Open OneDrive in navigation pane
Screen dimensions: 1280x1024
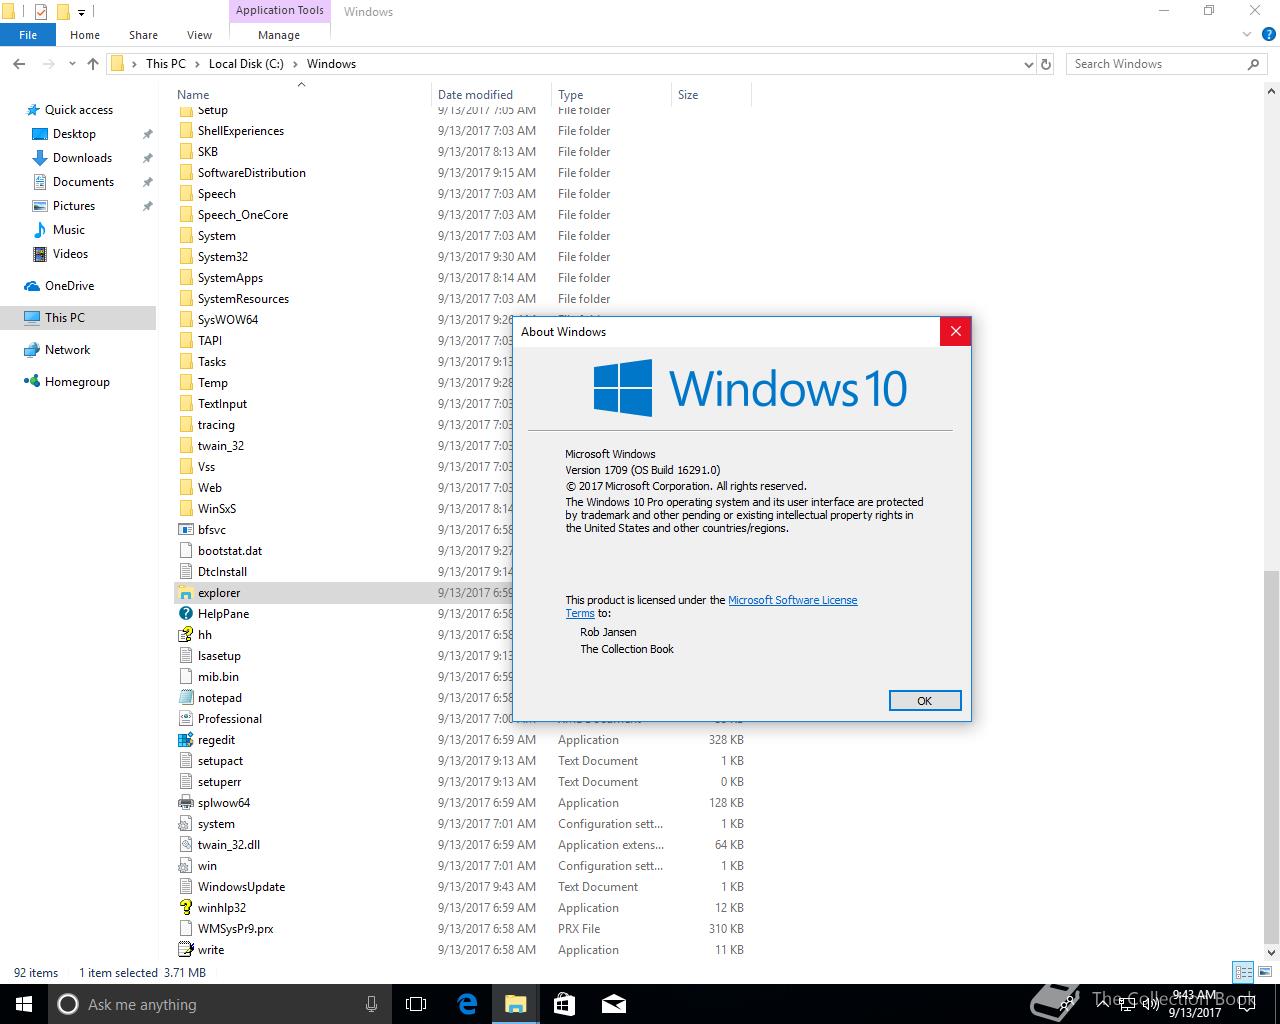(69, 286)
